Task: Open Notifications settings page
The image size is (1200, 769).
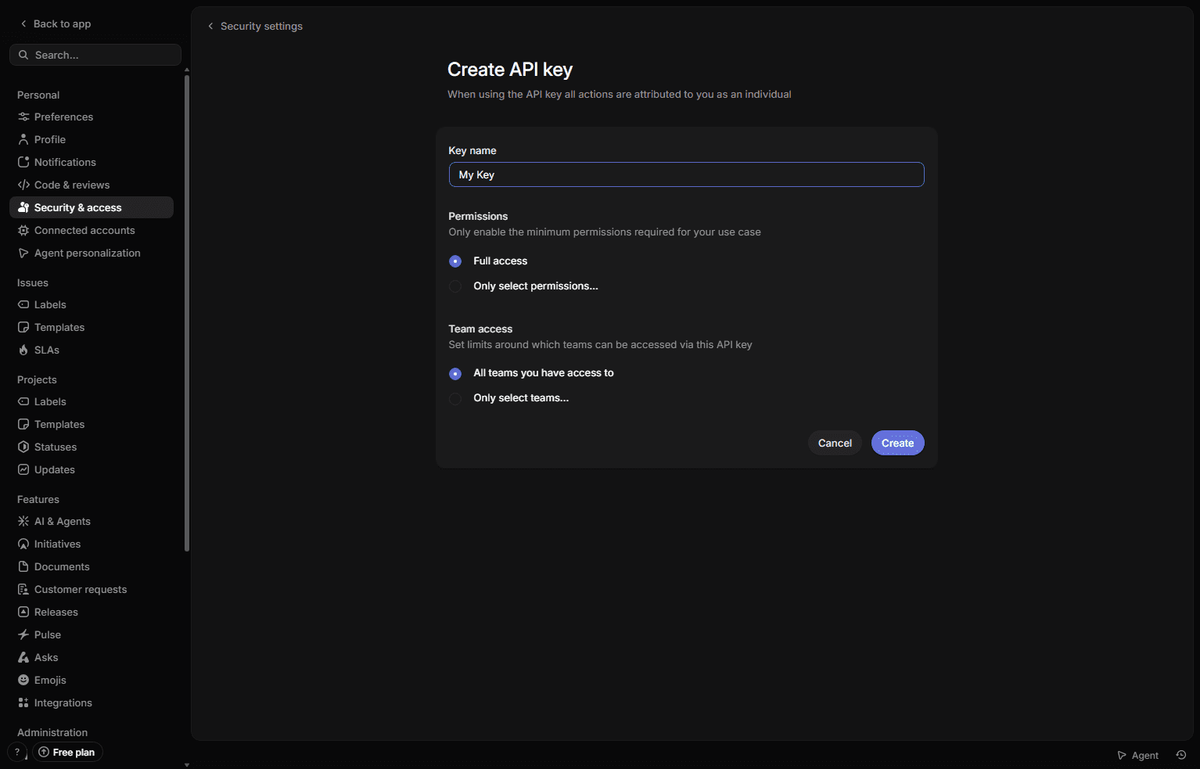Action: point(91,162)
